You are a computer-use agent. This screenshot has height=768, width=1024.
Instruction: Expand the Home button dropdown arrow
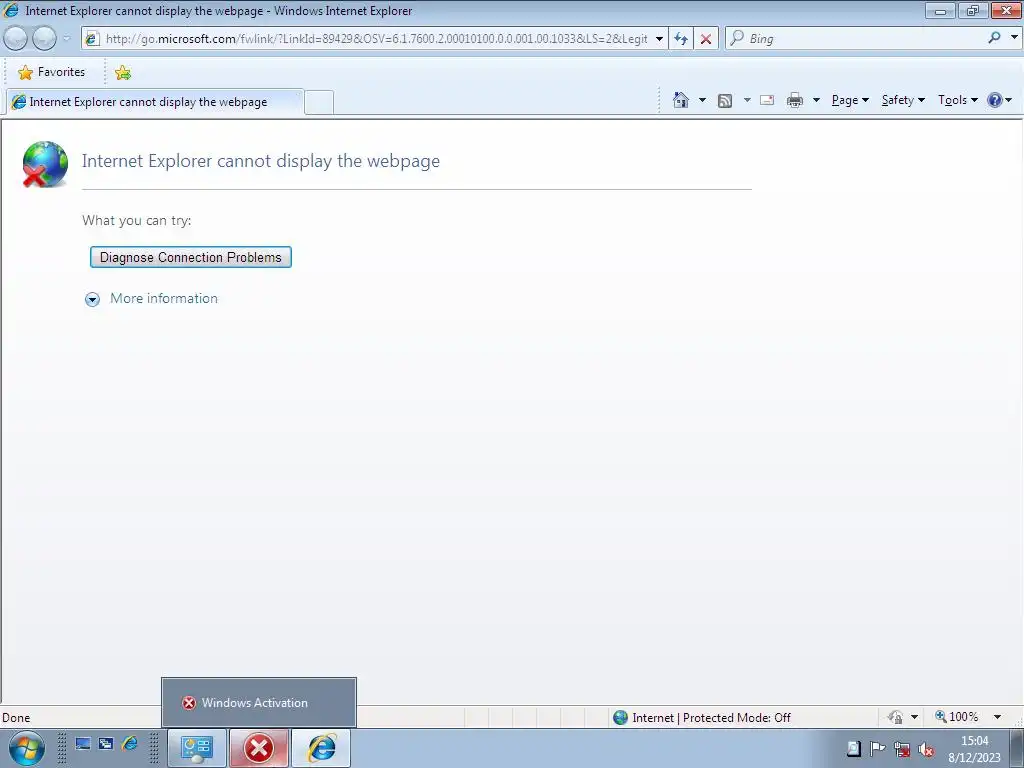[702, 100]
